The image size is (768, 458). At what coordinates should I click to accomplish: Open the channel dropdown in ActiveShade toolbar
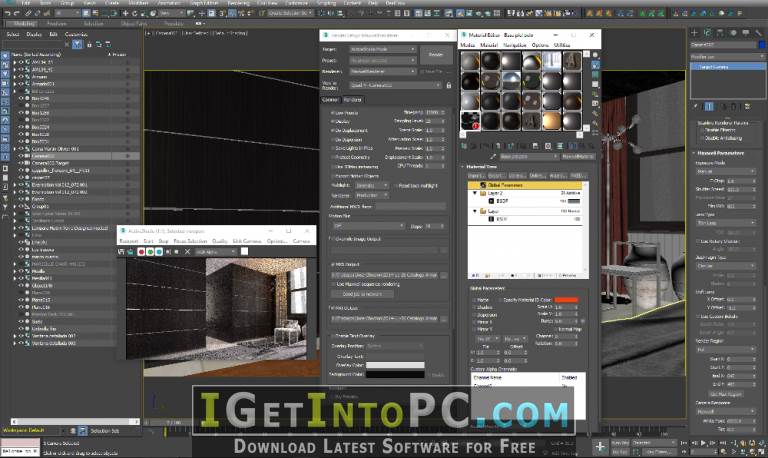[216, 252]
